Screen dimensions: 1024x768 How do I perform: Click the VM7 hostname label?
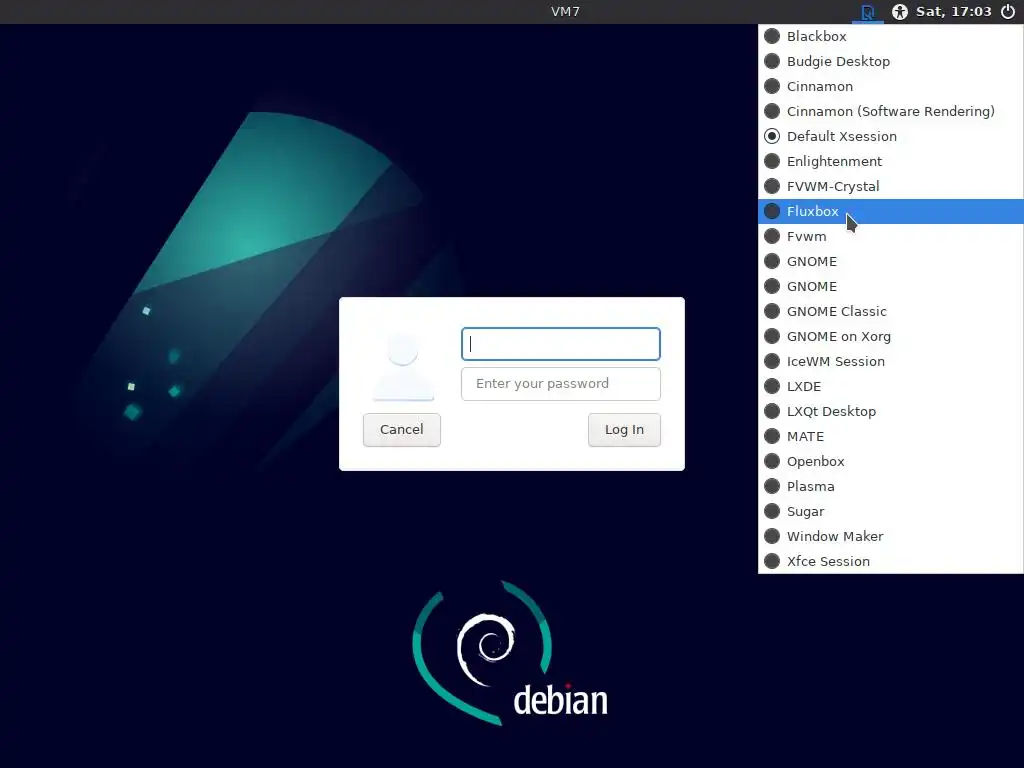tap(566, 12)
